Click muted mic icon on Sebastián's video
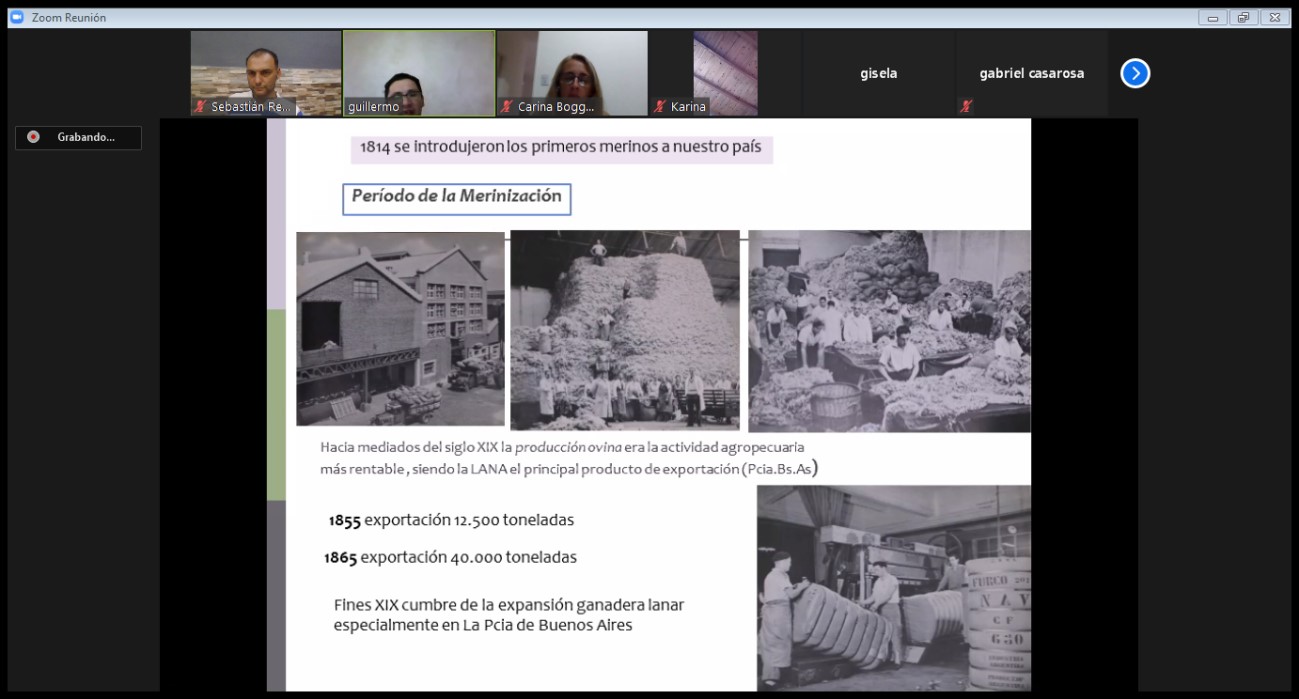 pyautogui.click(x=200, y=106)
